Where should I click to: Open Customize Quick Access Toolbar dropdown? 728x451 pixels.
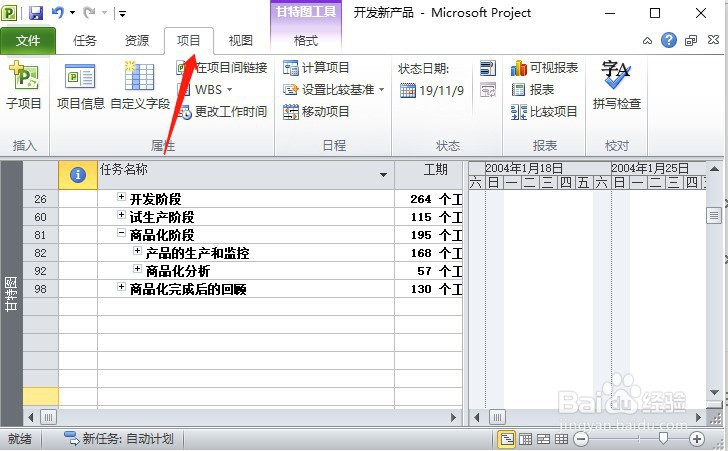pyautogui.click(x=122, y=13)
